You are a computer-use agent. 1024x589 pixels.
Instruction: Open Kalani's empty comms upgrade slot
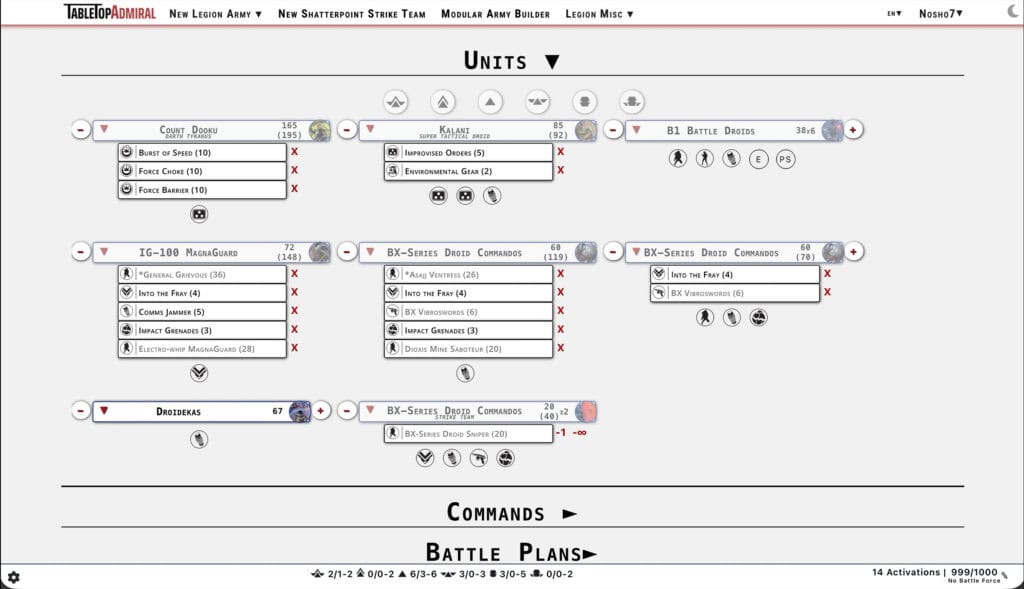click(492, 195)
